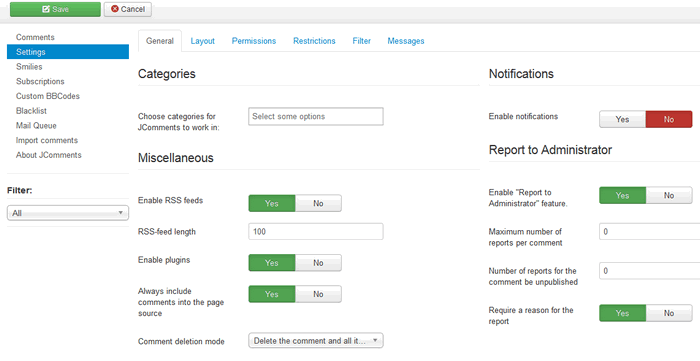The height and width of the screenshot is (361, 700).
Task: Open Blacklist in the sidebar
Action: (31, 111)
